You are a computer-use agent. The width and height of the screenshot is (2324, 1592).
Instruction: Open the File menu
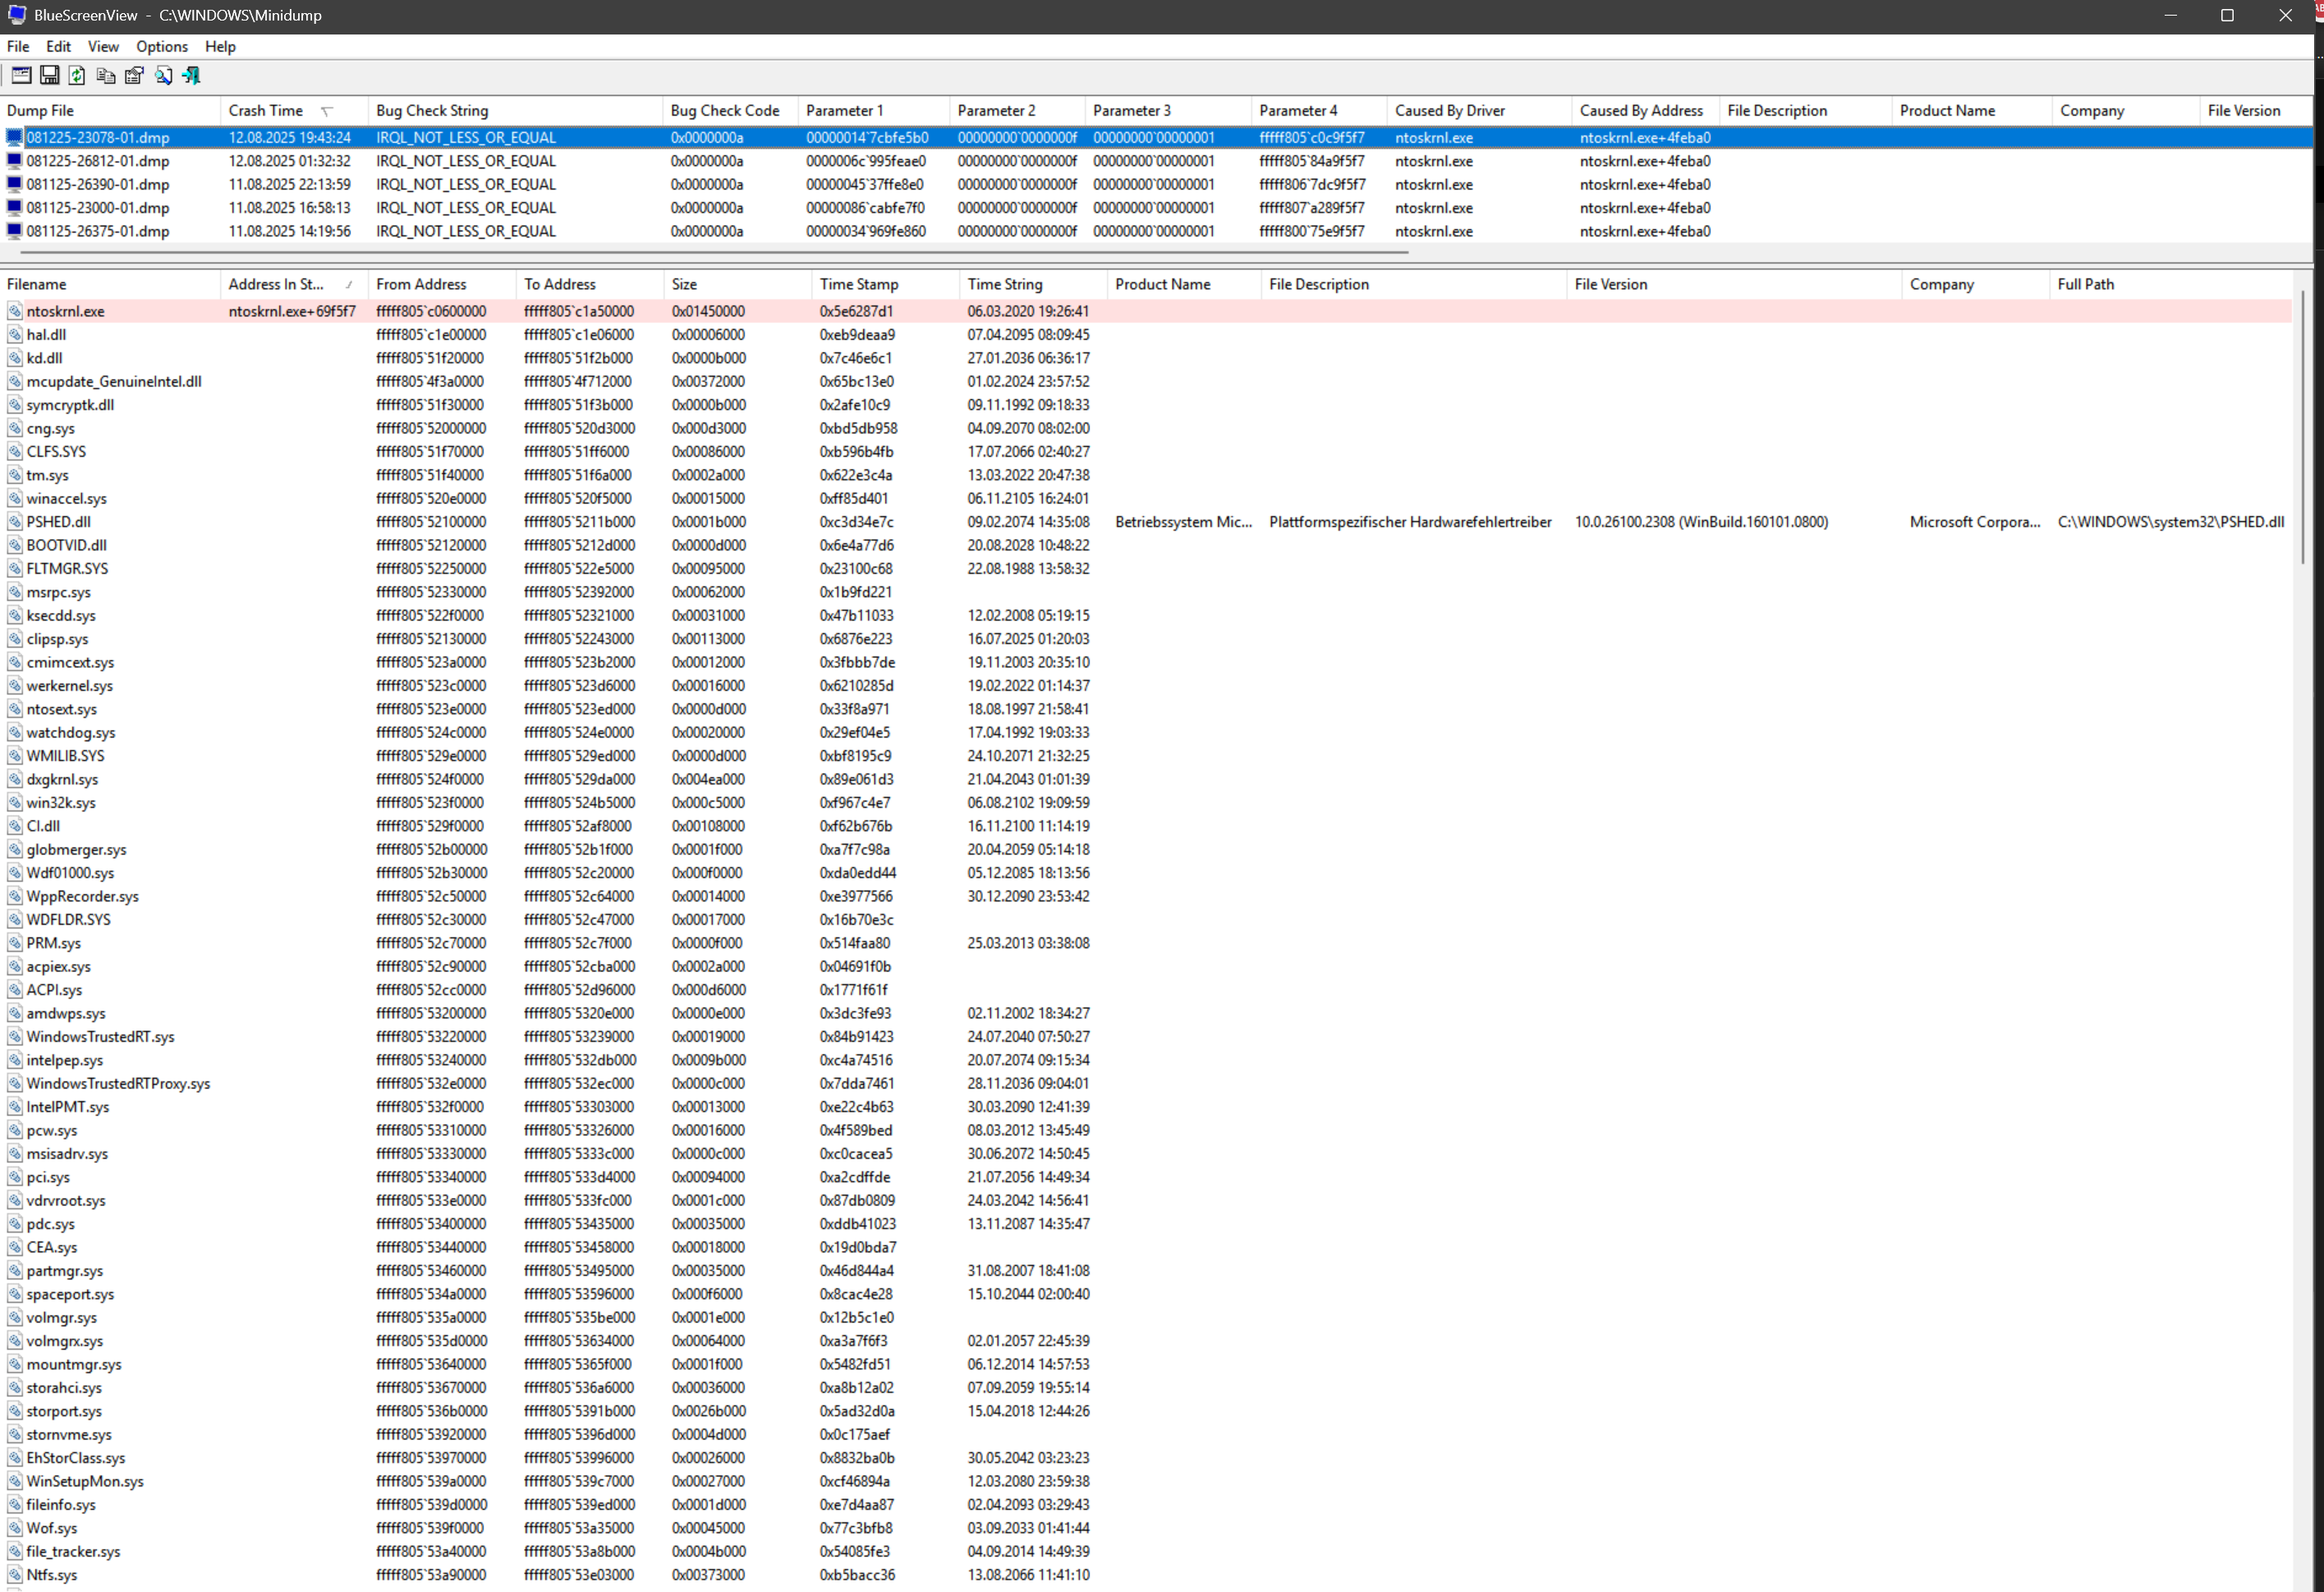[18, 46]
